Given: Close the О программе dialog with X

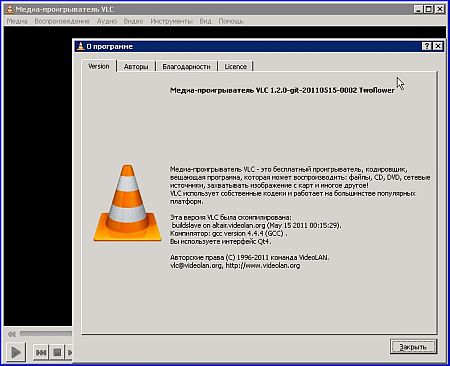Looking at the screenshot, I should tap(438, 46).
